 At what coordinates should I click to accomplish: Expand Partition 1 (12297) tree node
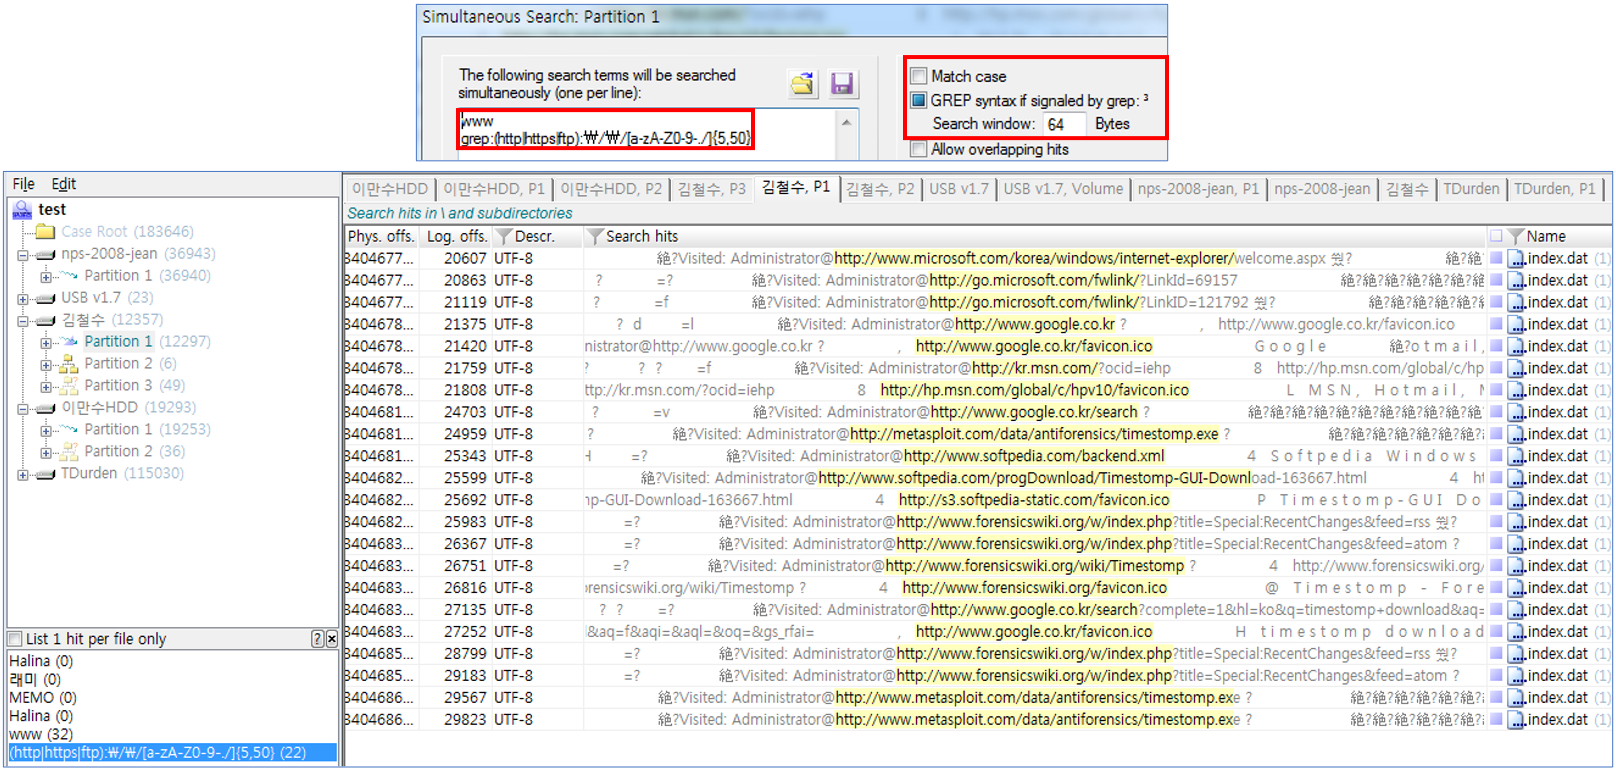pyautogui.click(x=45, y=343)
